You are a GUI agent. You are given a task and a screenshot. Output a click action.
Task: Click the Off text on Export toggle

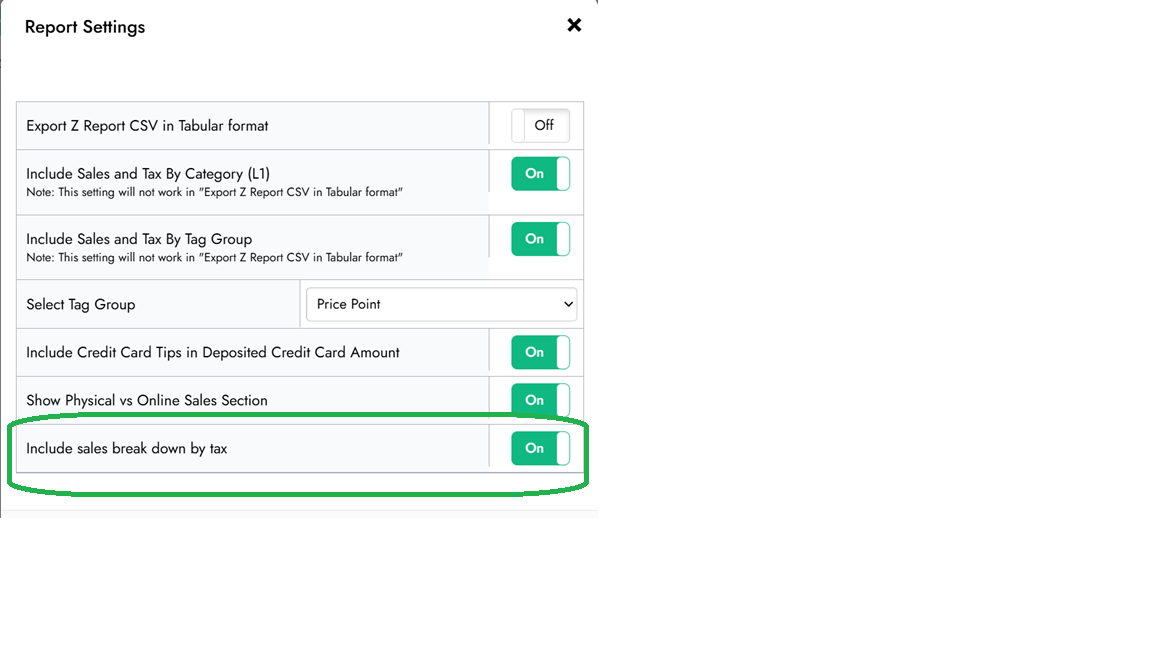[544, 126]
